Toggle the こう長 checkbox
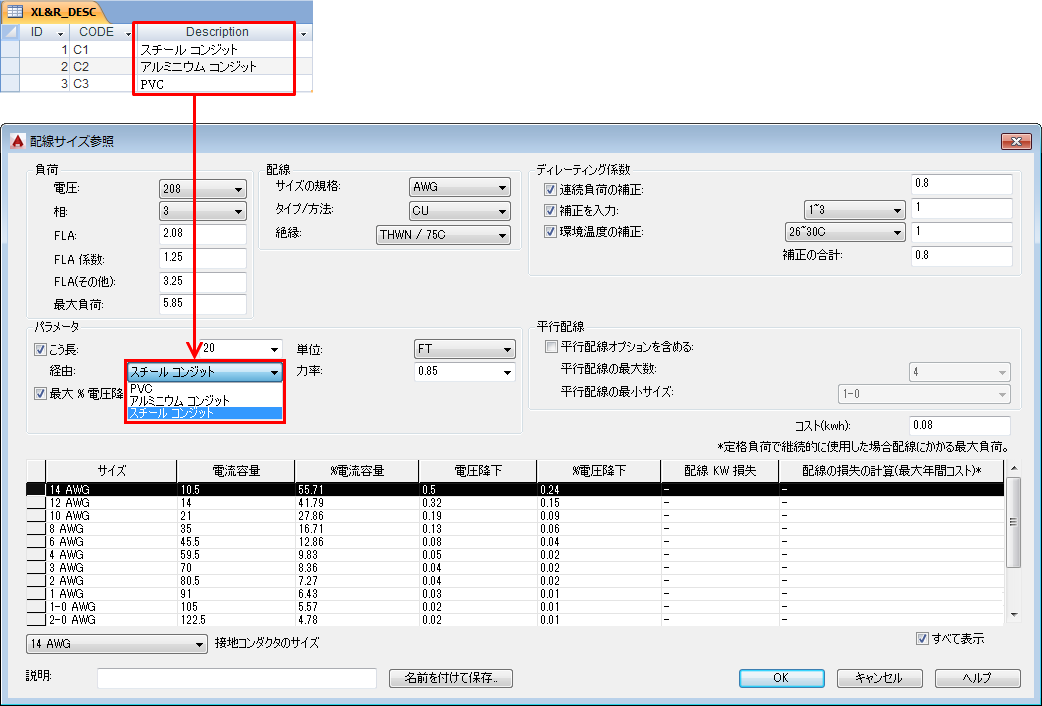Screen dimensions: 1042x706 [40, 349]
